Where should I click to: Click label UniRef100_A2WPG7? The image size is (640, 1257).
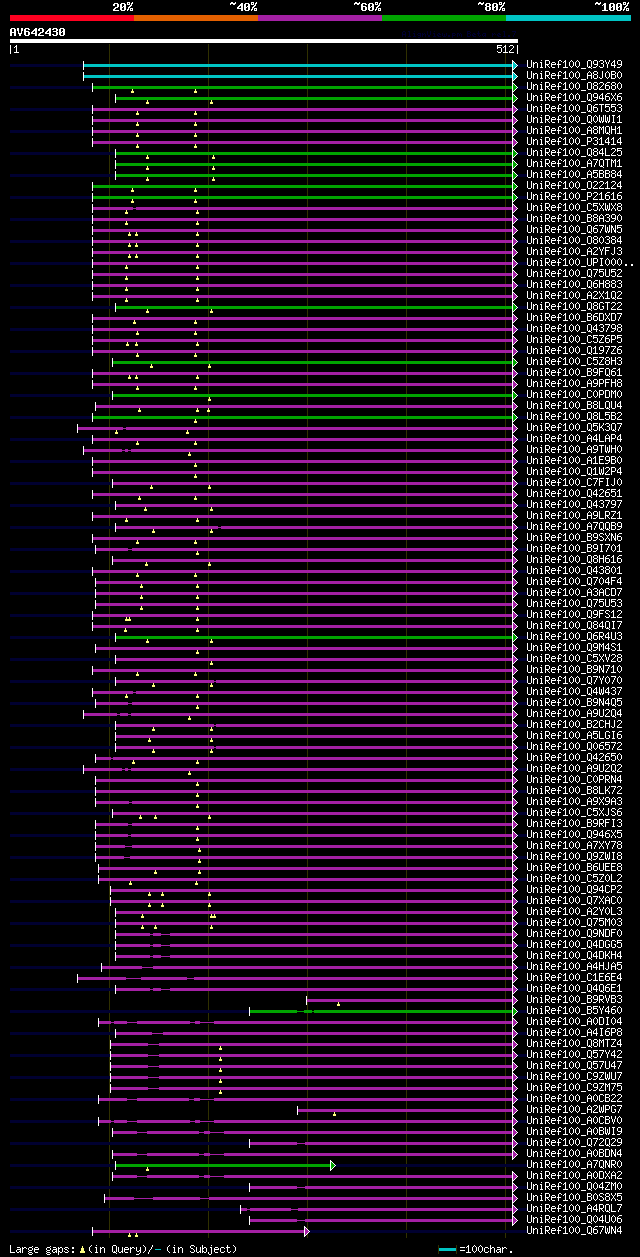[574, 1110]
